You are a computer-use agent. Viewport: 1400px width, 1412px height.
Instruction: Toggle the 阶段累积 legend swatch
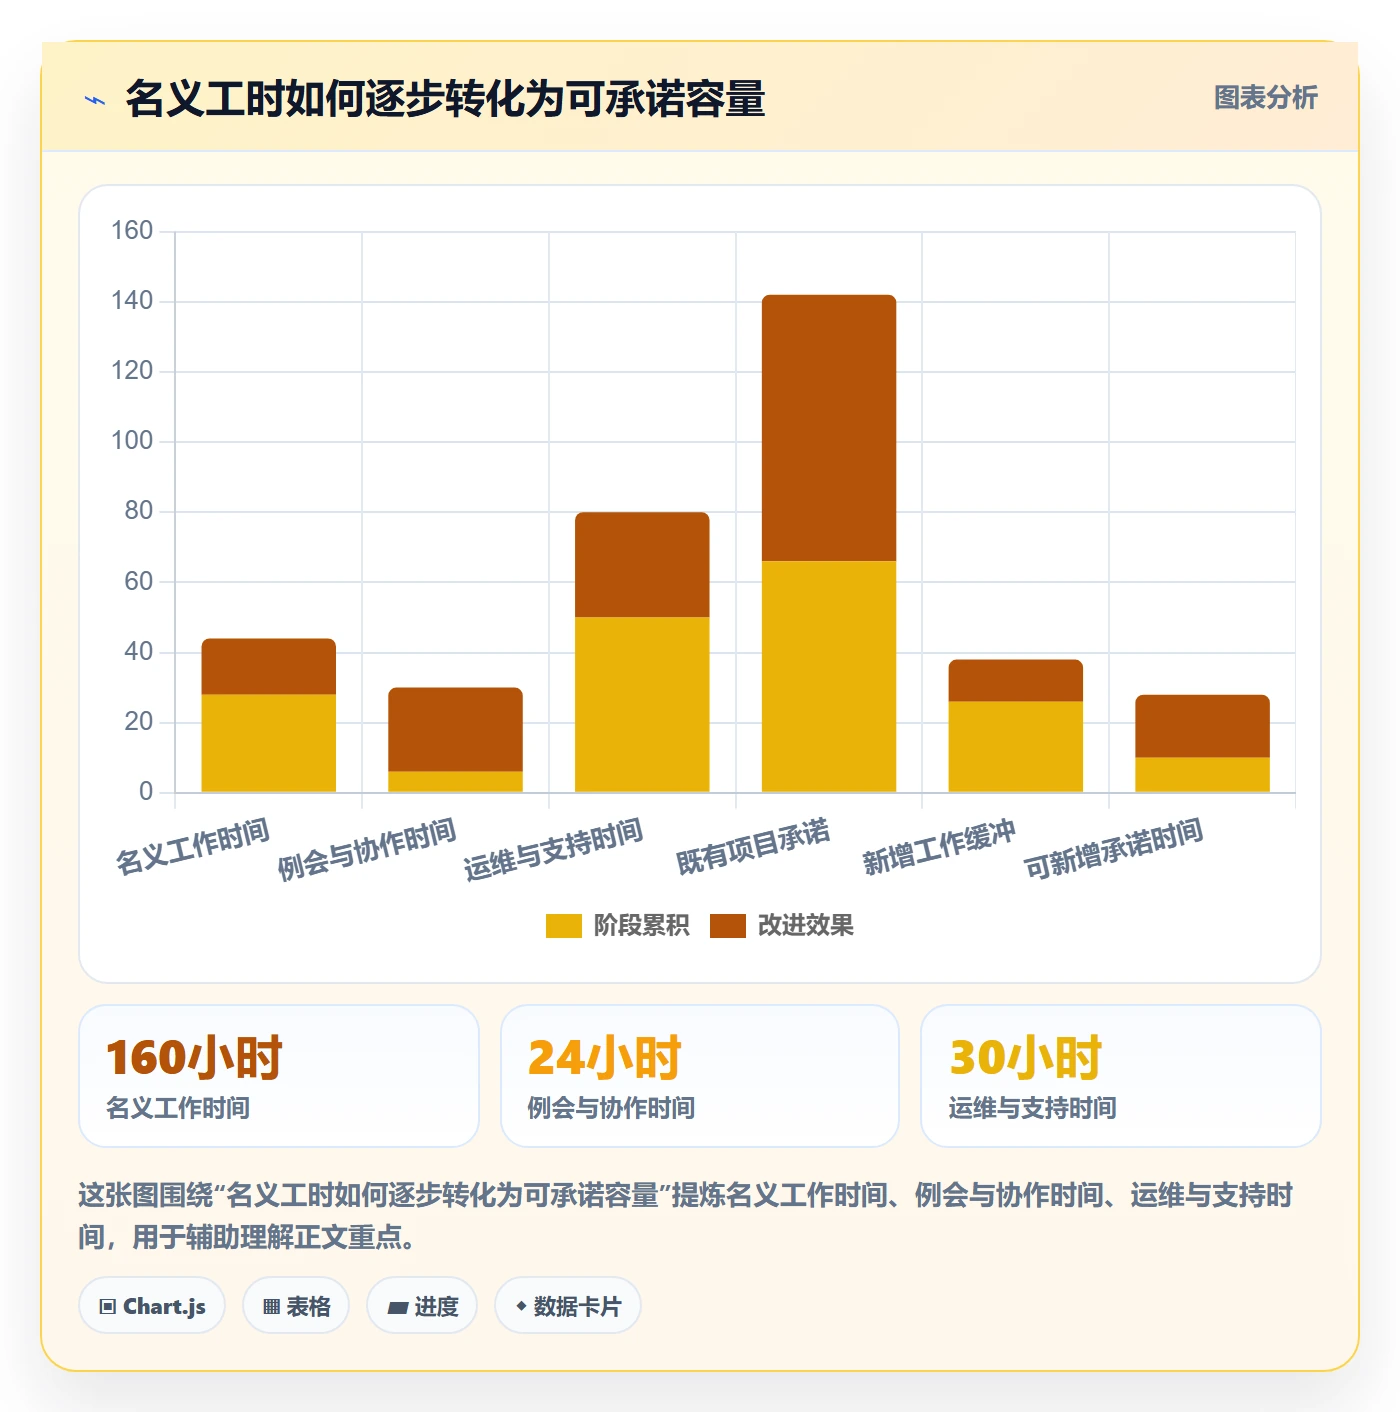pyautogui.click(x=563, y=926)
